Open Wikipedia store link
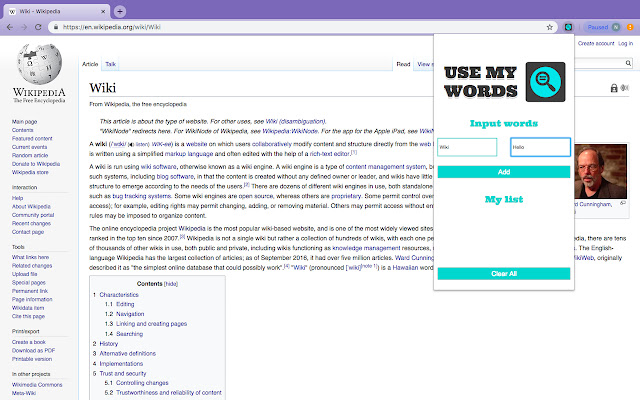Screen dimensions: 640x400 [x=30, y=172]
